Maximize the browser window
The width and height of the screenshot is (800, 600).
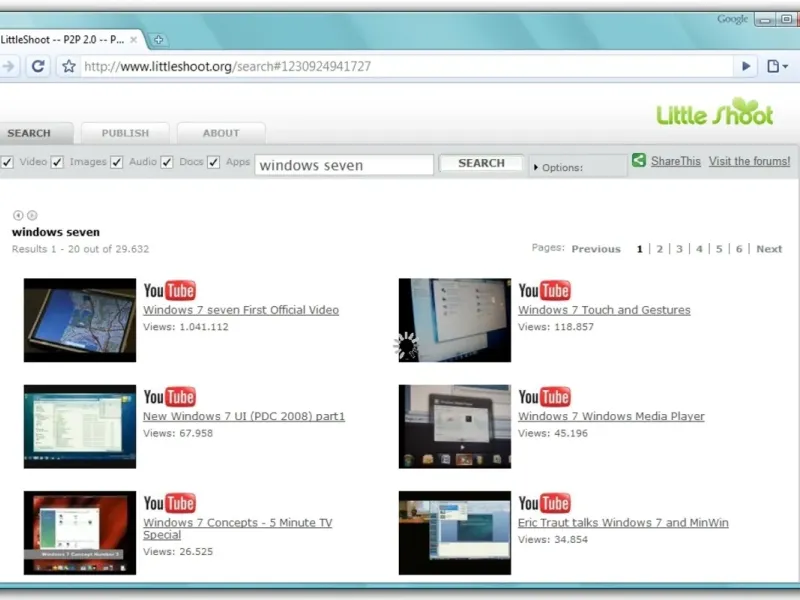click(786, 20)
